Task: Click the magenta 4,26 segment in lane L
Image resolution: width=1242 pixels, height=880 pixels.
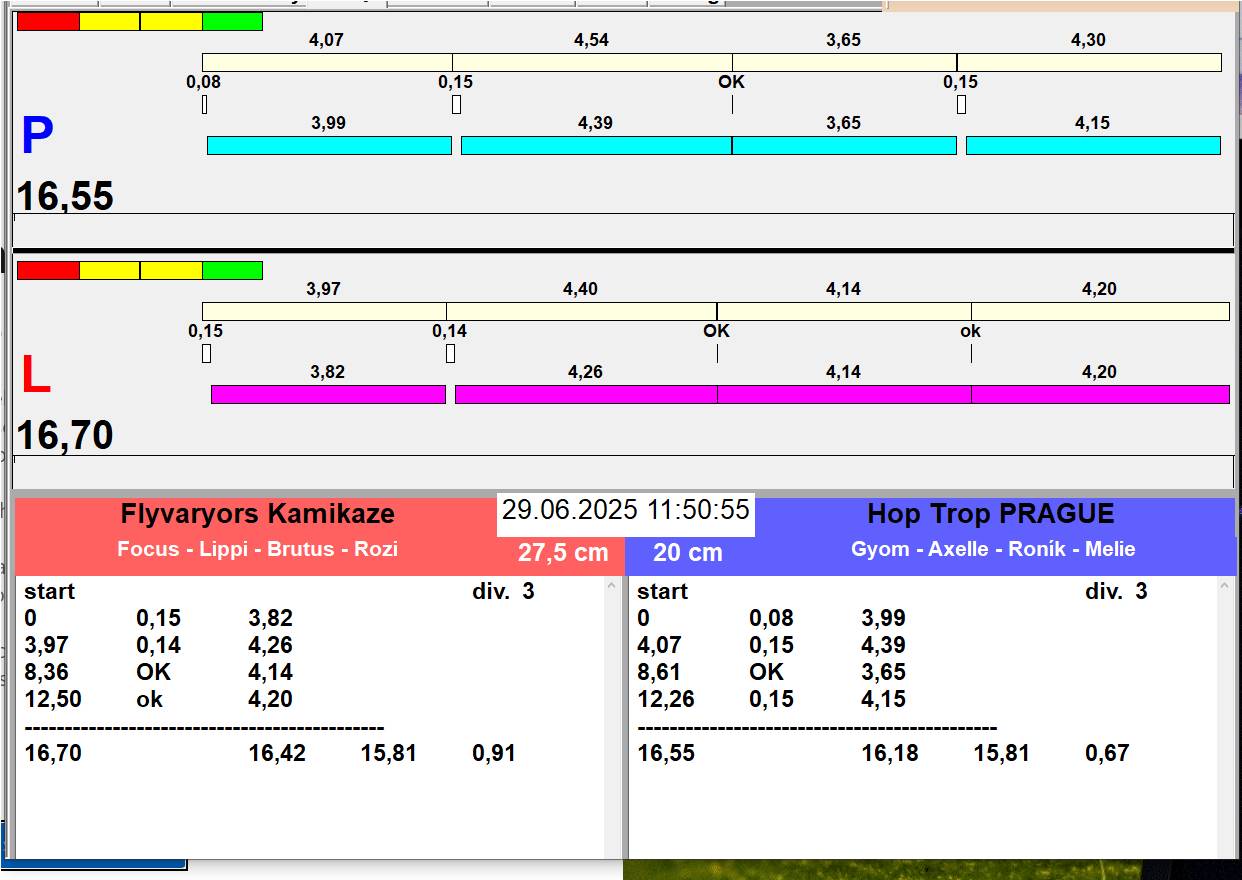Action: click(x=586, y=394)
